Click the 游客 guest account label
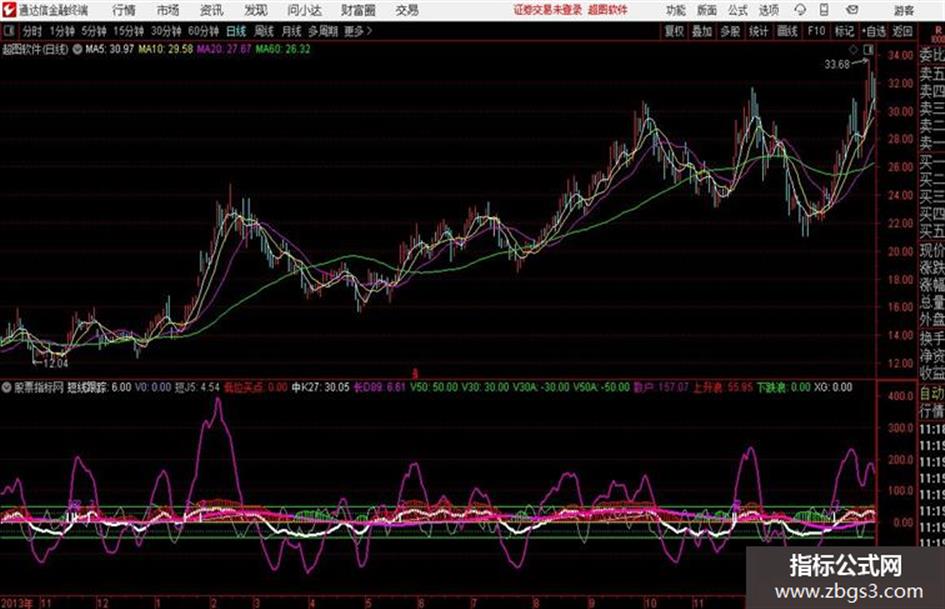Screen dimensions: 945x609 click(903, 10)
